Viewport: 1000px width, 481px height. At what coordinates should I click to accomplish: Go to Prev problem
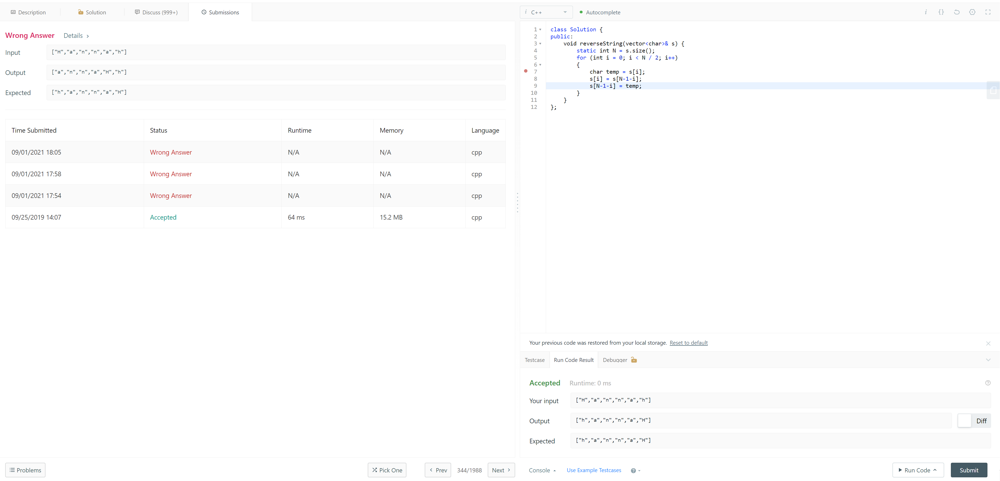coord(438,470)
